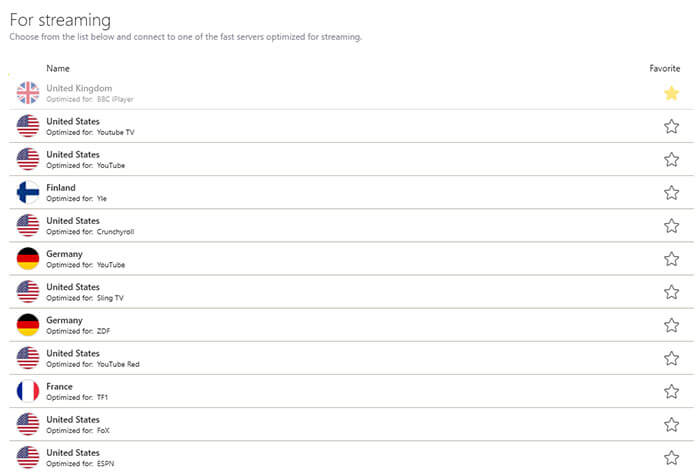Select the United States FoX server row
Image resolution: width=700 pixels, height=472 pixels.
click(x=351, y=424)
